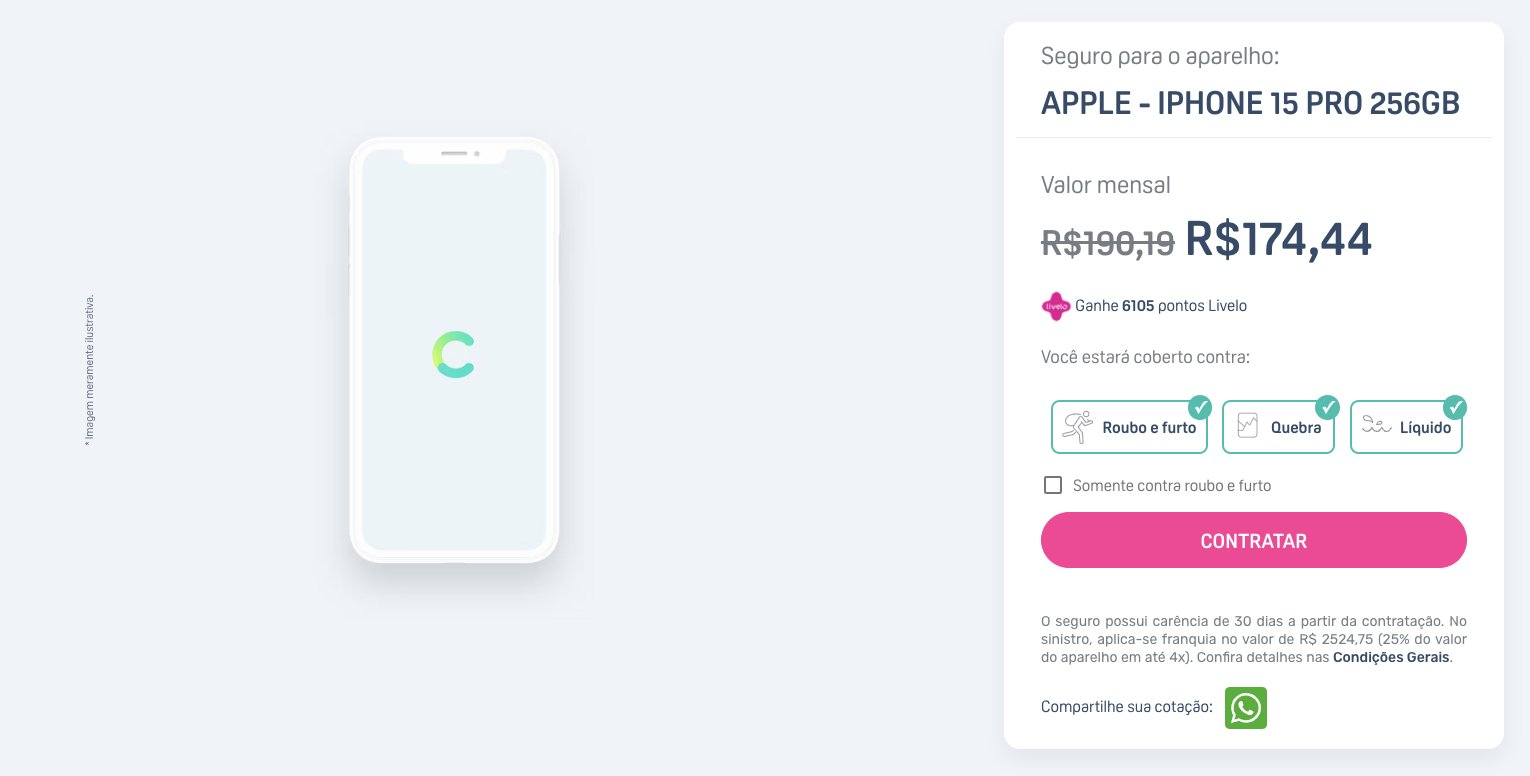The width and height of the screenshot is (1530, 776).
Task: Toggle the Roubo e furto coverage option
Action: (x=1129, y=427)
